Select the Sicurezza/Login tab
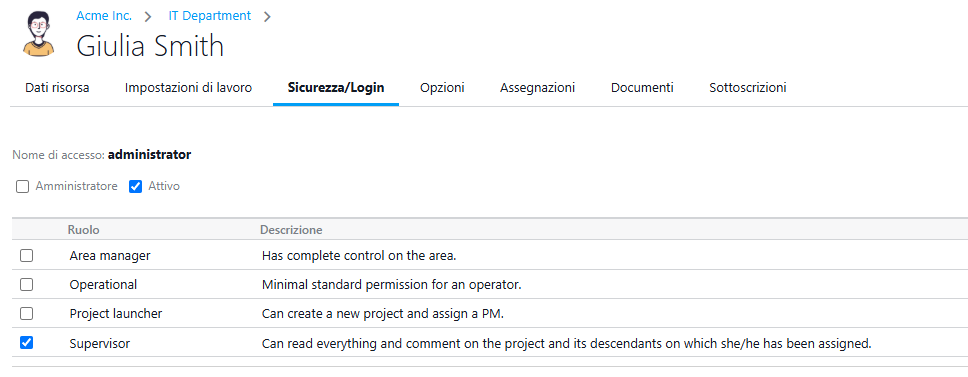Image resolution: width=968 pixels, height=377 pixels. point(336,88)
